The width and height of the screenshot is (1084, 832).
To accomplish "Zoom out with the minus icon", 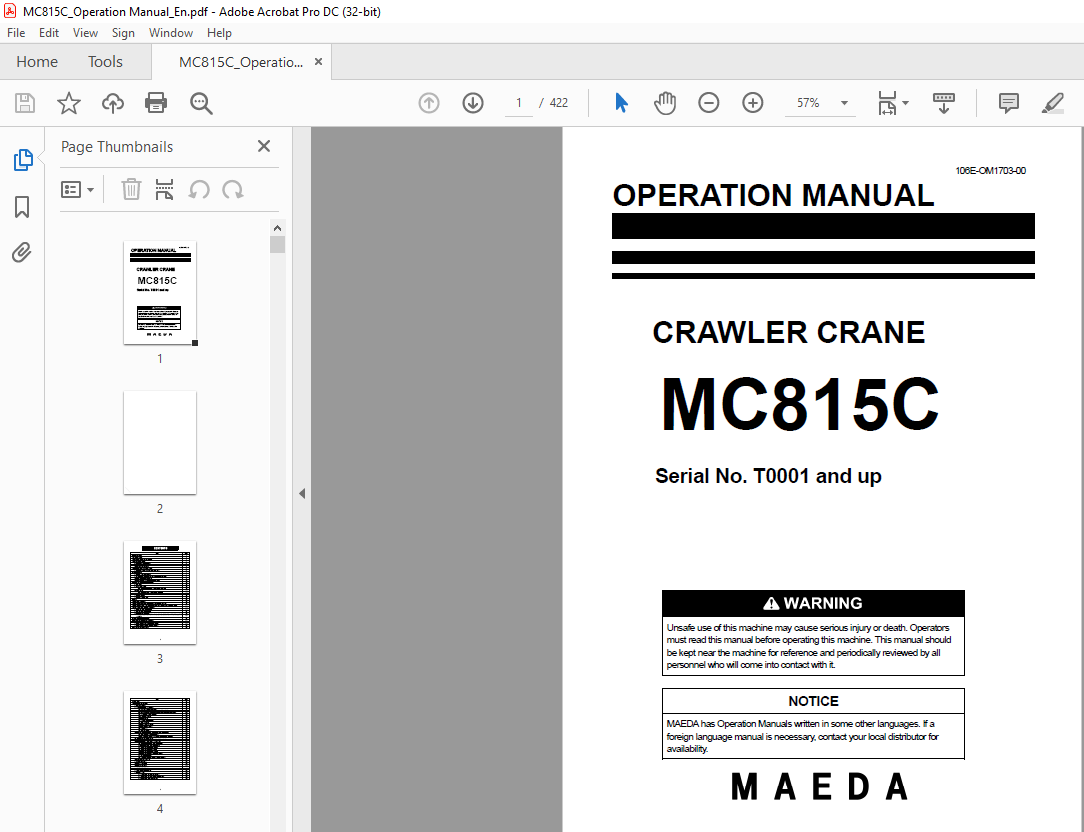I will coord(709,103).
